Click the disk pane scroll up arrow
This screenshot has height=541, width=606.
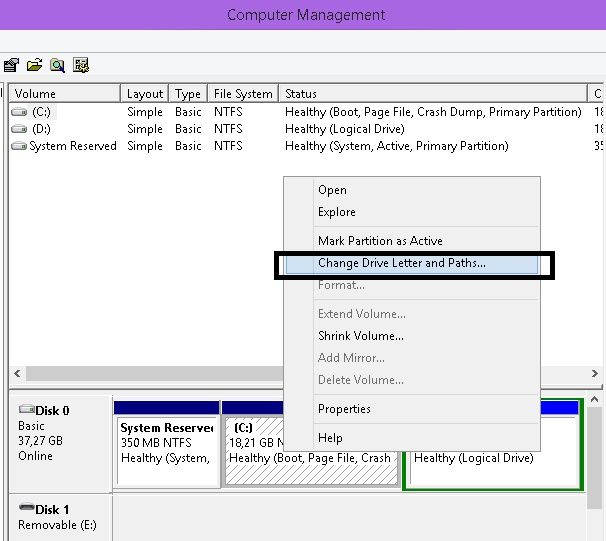pos(594,400)
